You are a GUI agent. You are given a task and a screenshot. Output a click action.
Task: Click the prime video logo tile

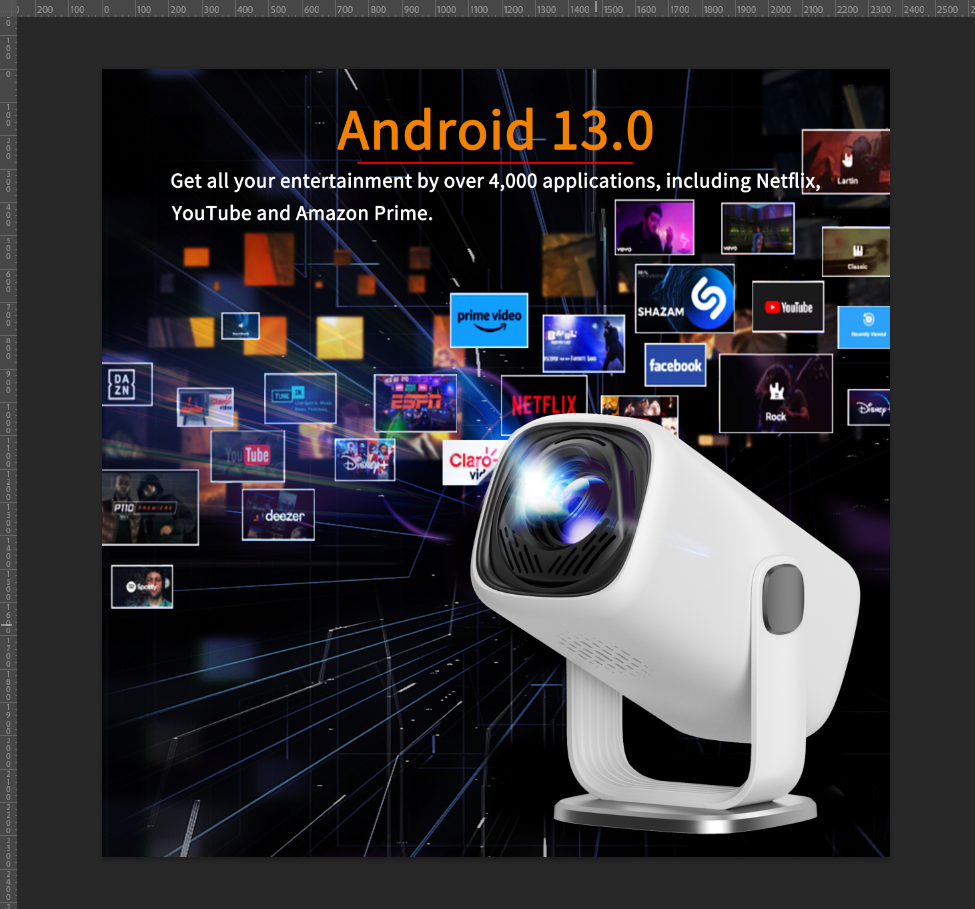(488, 320)
